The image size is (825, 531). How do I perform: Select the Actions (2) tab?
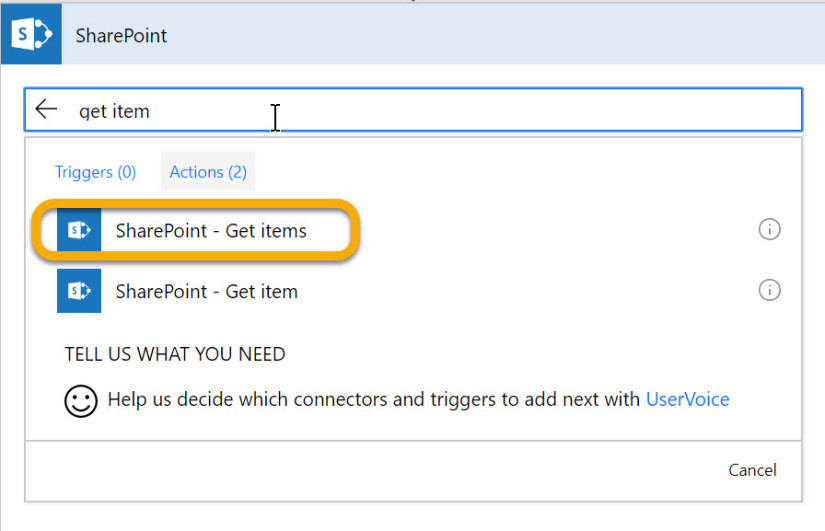coord(208,172)
